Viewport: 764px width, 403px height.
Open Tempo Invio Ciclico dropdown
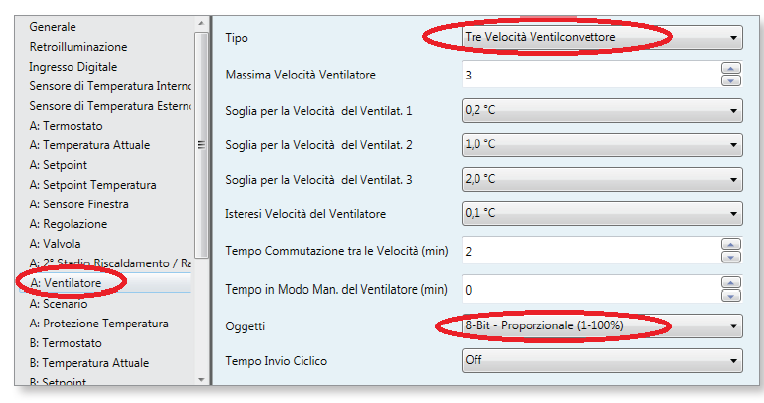(602, 361)
